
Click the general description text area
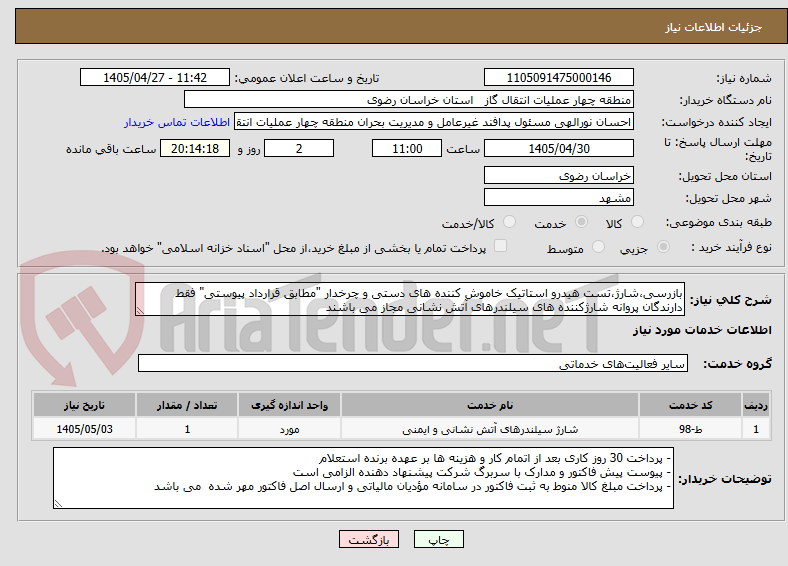coord(410,300)
